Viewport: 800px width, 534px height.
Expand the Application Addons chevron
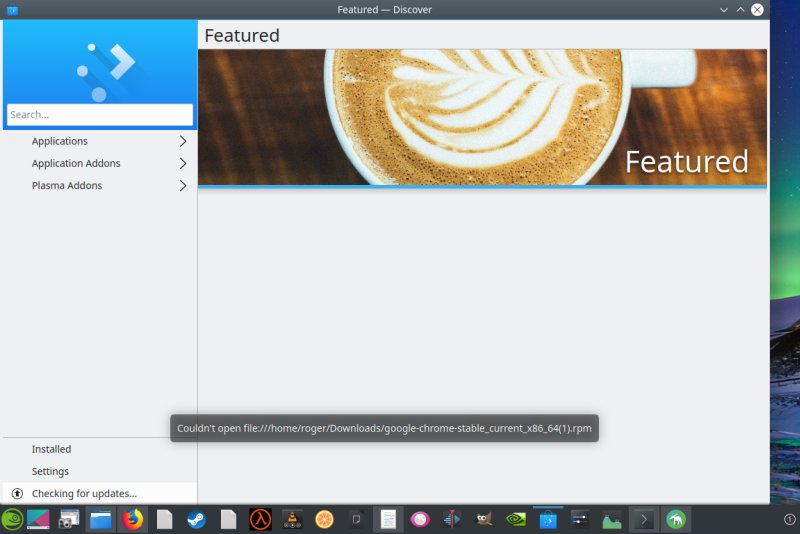coord(183,163)
